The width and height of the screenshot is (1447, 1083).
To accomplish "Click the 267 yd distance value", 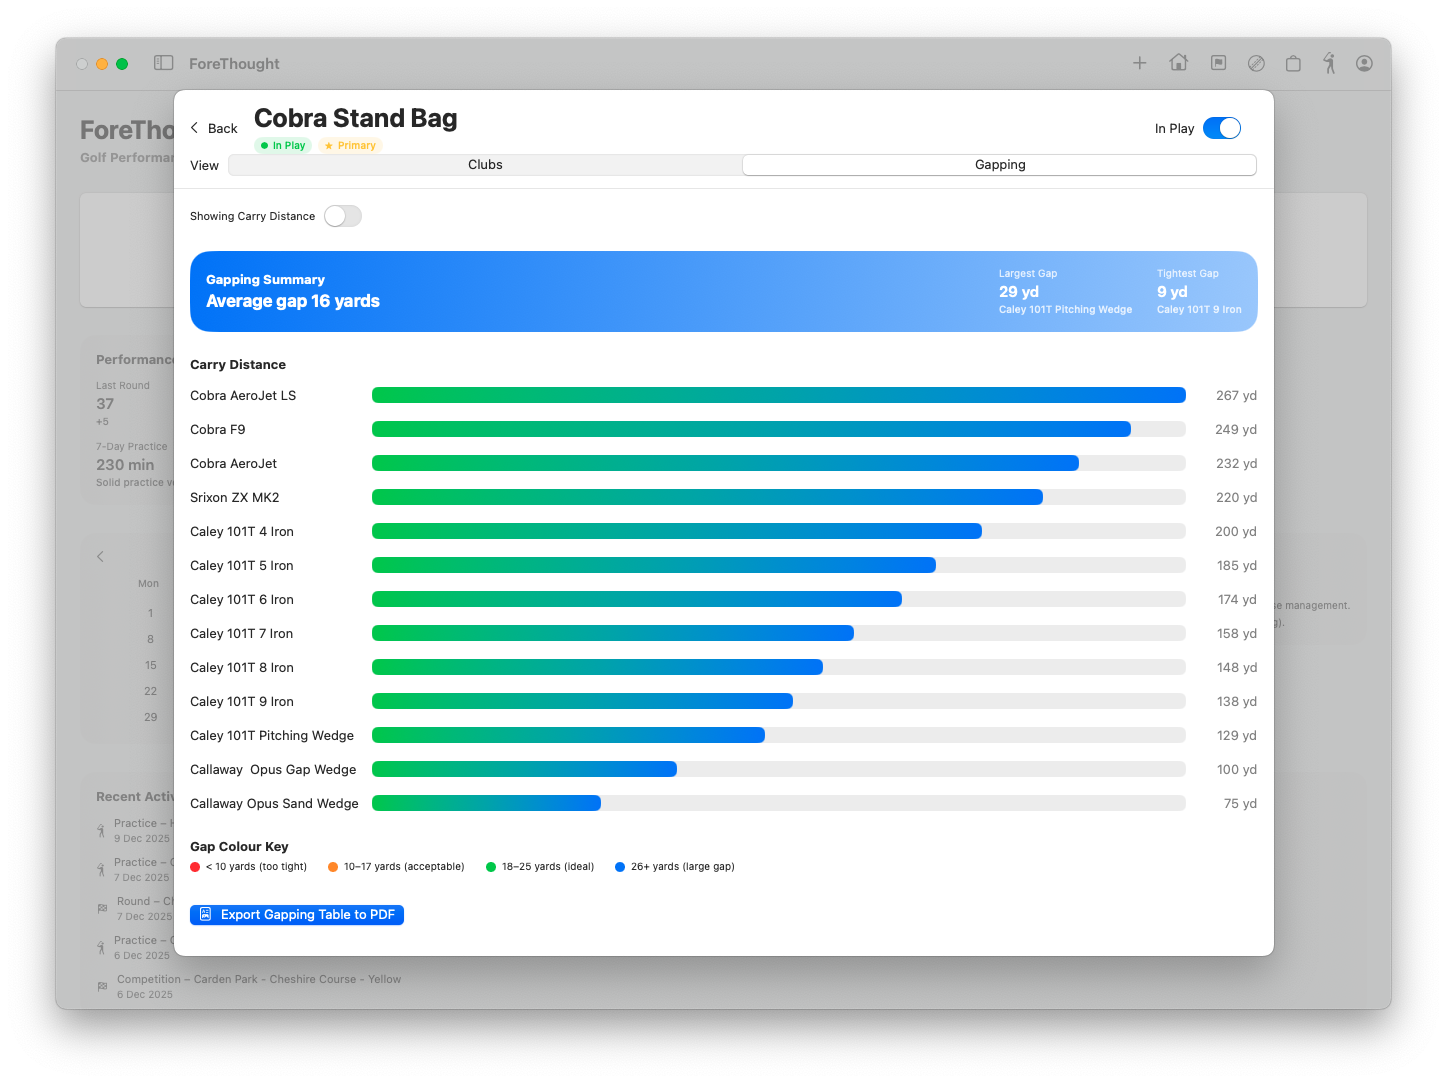I will click(x=1236, y=395).
